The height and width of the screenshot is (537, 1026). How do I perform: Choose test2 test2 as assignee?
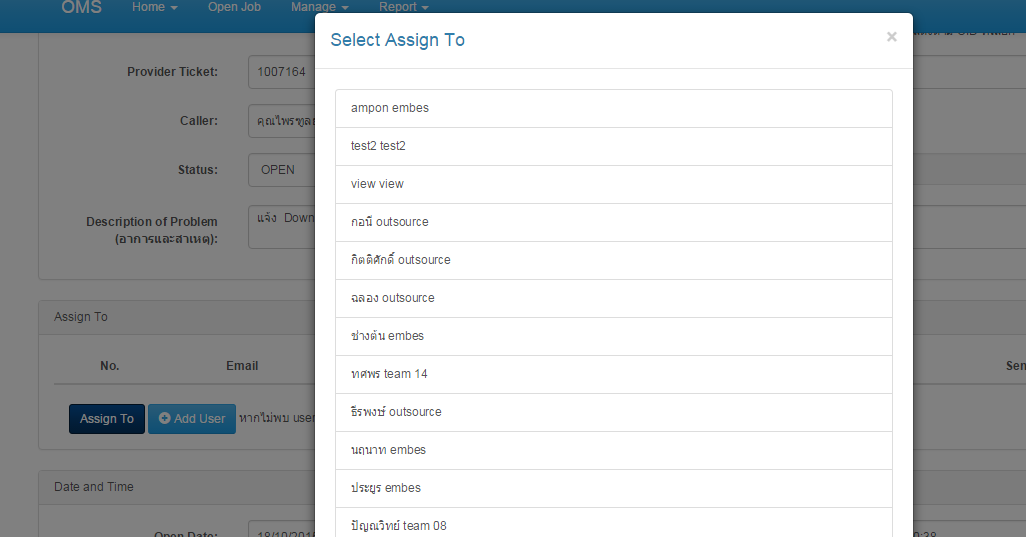coord(614,147)
